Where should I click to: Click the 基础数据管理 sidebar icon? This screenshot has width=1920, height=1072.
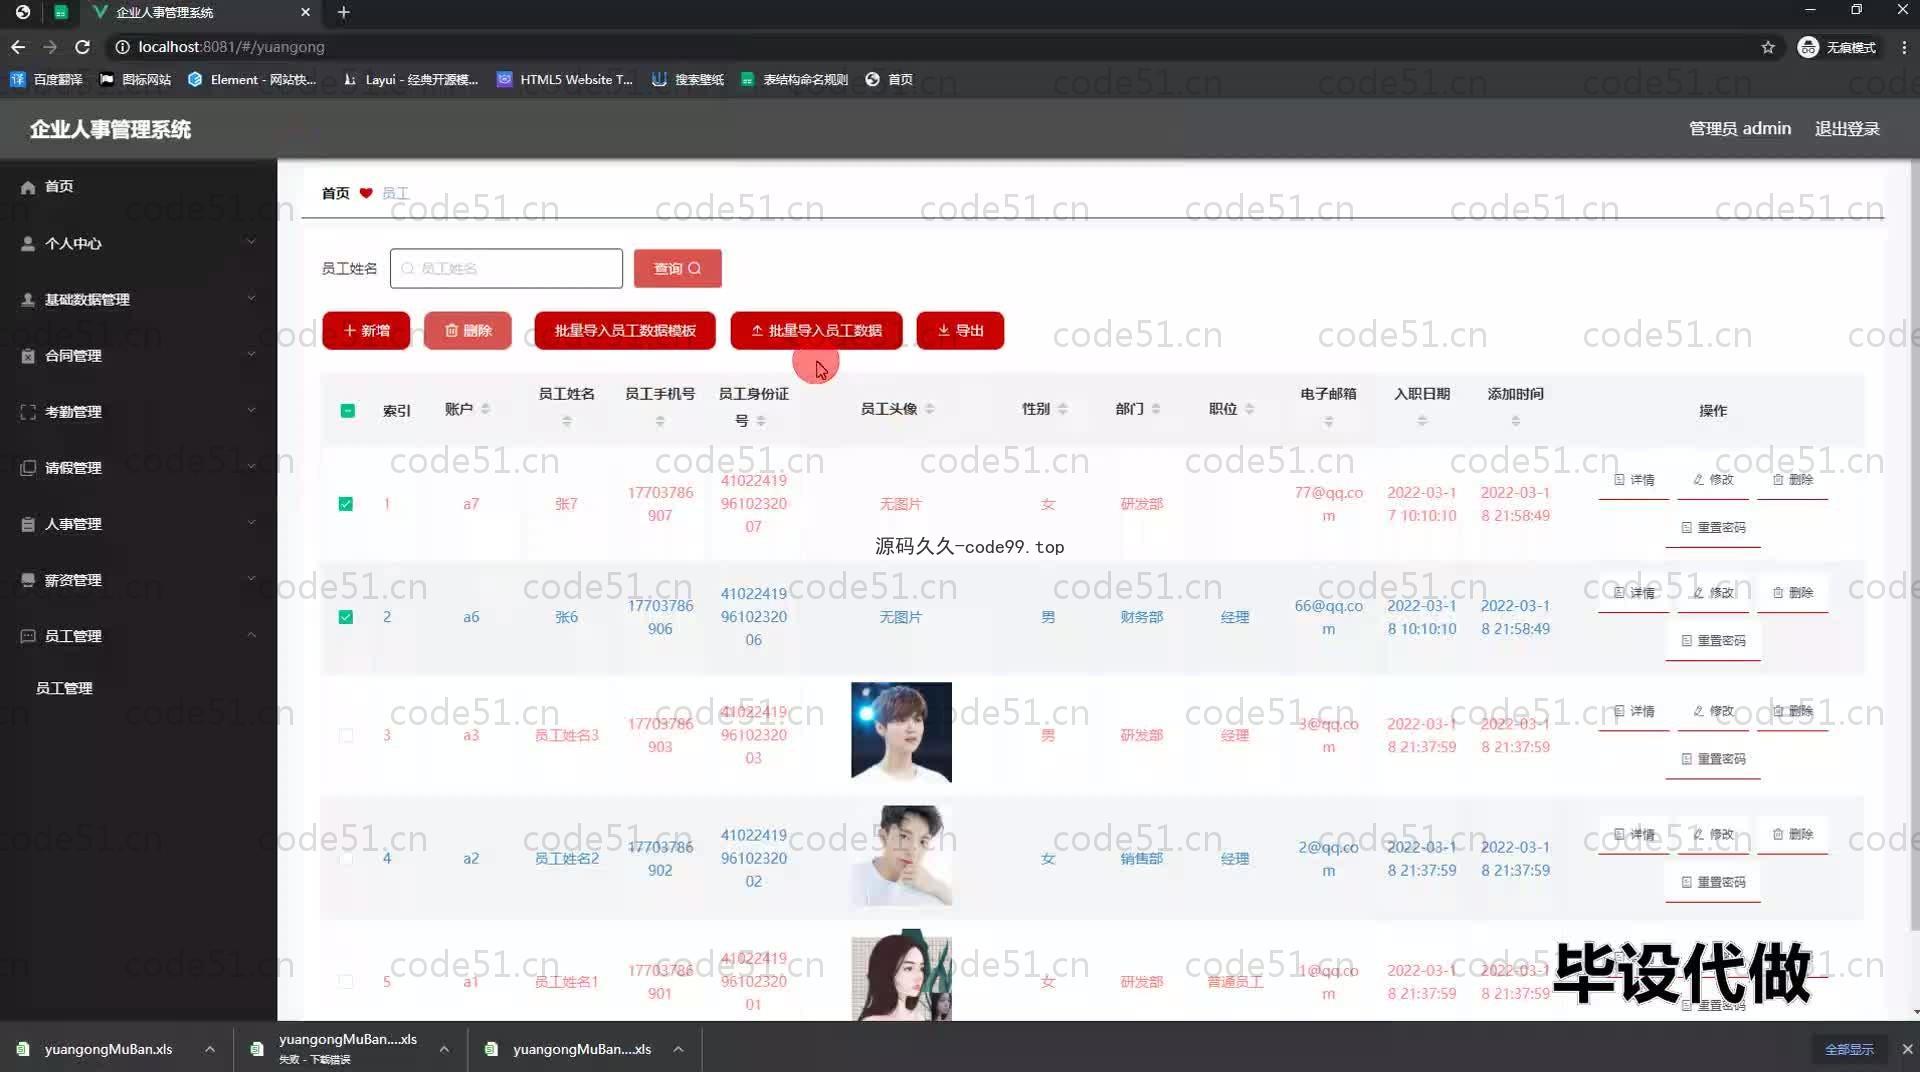pyautogui.click(x=28, y=300)
